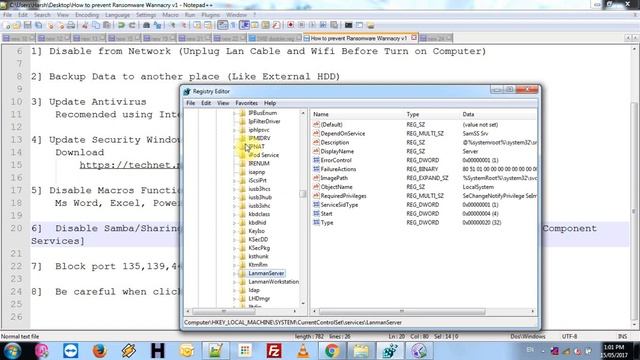The height and width of the screenshot is (360, 640).
Task: Expand the ldap tree node arrow
Action: pyautogui.click(x=235, y=290)
